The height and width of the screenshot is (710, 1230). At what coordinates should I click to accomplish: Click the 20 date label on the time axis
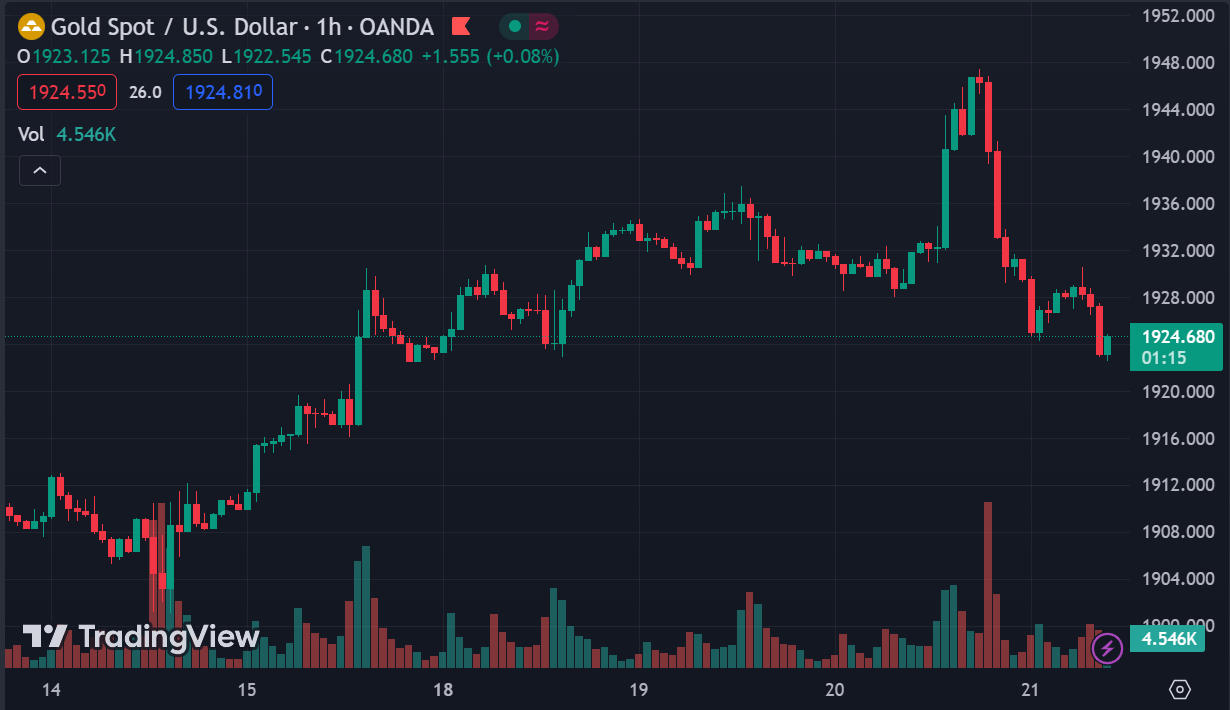click(x=835, y=689)
